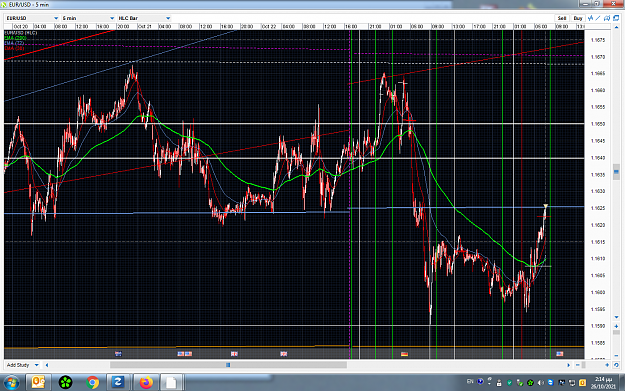Open the blue Z app in taskbar
Viewport: 625px width, 391px height.
(118, 383)
